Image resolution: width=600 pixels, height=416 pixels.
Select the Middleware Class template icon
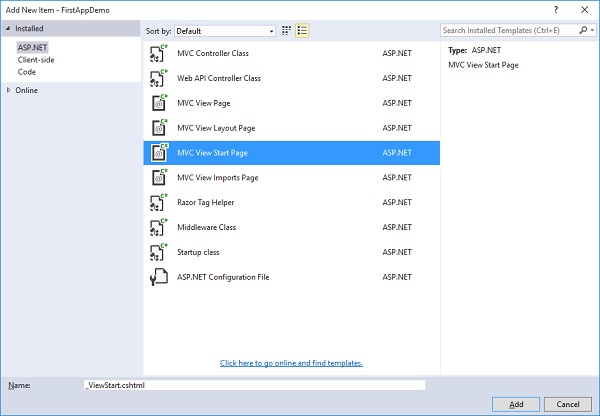pos(157,227)
